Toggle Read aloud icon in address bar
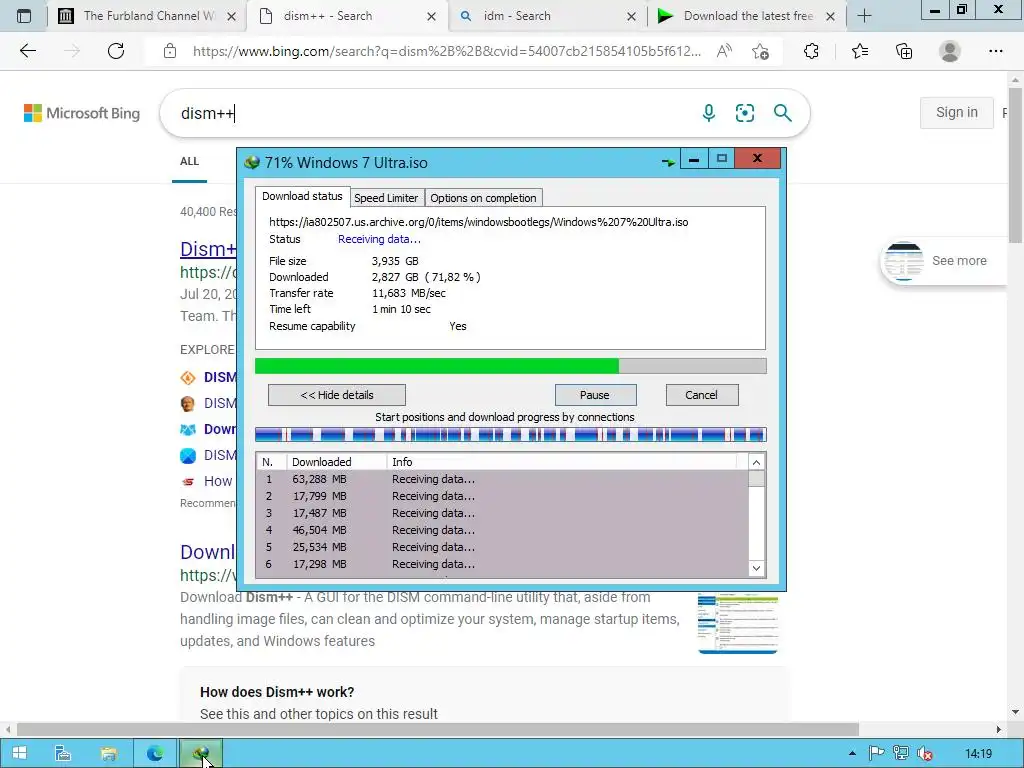 point(724,51)
